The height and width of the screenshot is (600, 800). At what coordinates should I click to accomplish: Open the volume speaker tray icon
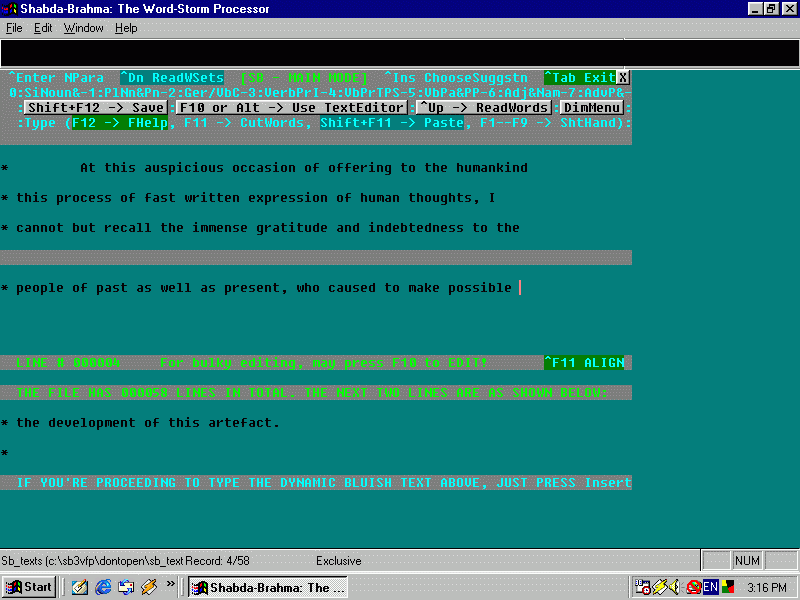click(x=674, y=587)
